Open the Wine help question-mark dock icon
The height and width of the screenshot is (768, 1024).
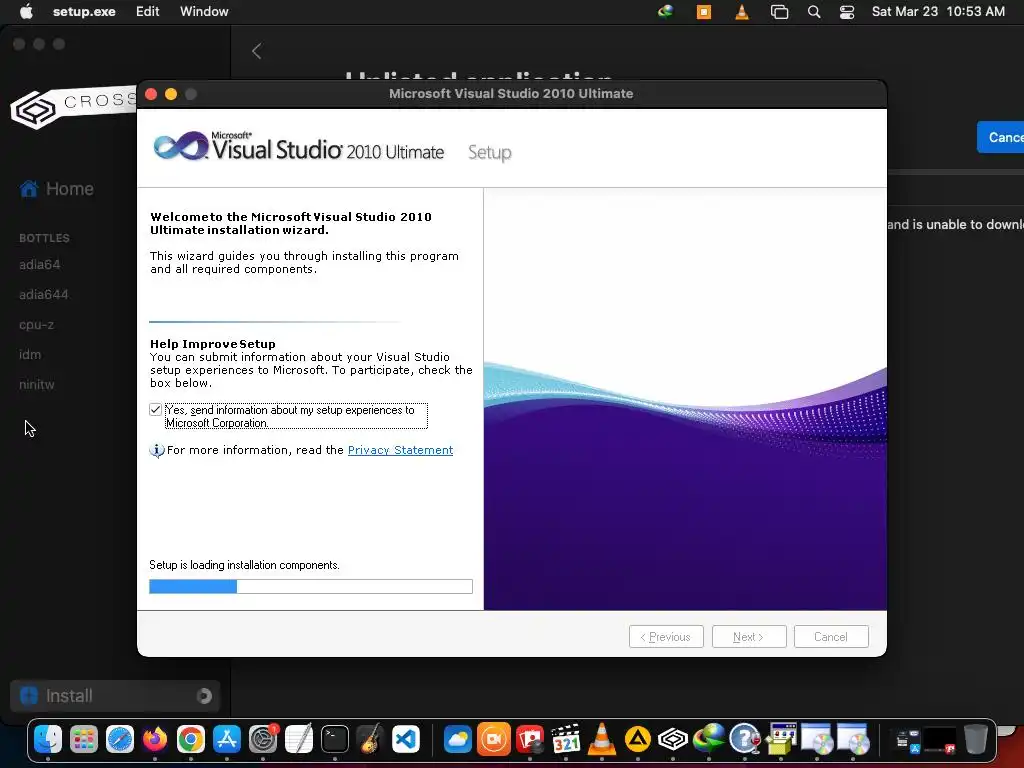[744, 740]
